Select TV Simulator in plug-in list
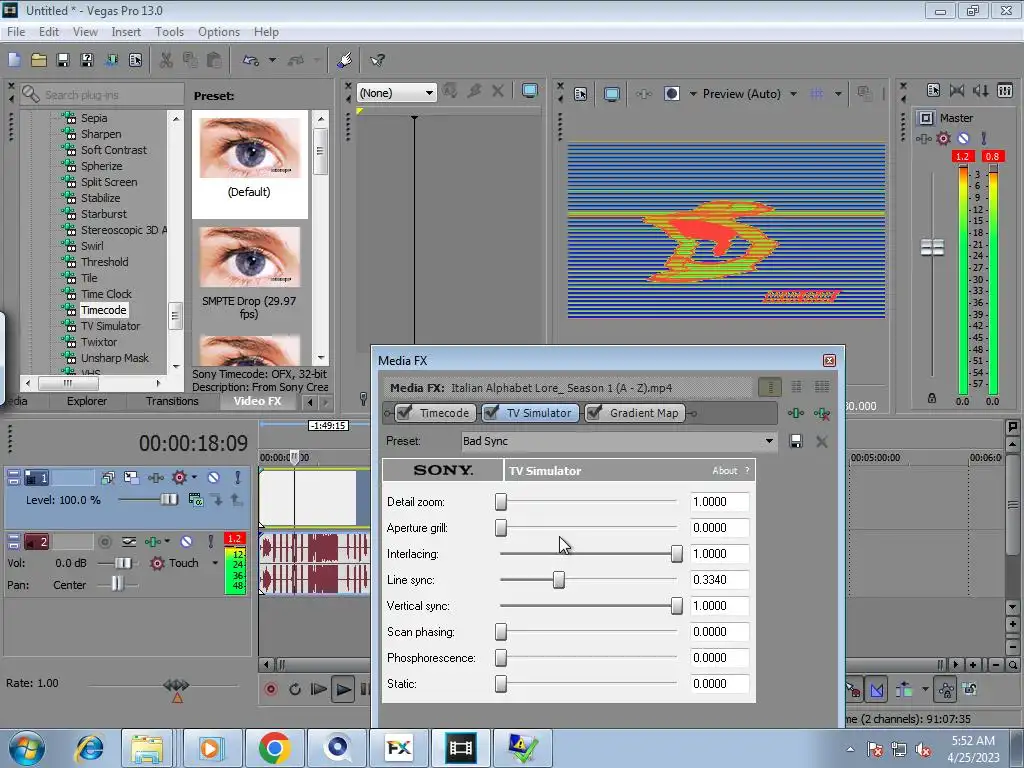Image resolution: width=1024 pixels, height=768 pixels. coord(110,326)
